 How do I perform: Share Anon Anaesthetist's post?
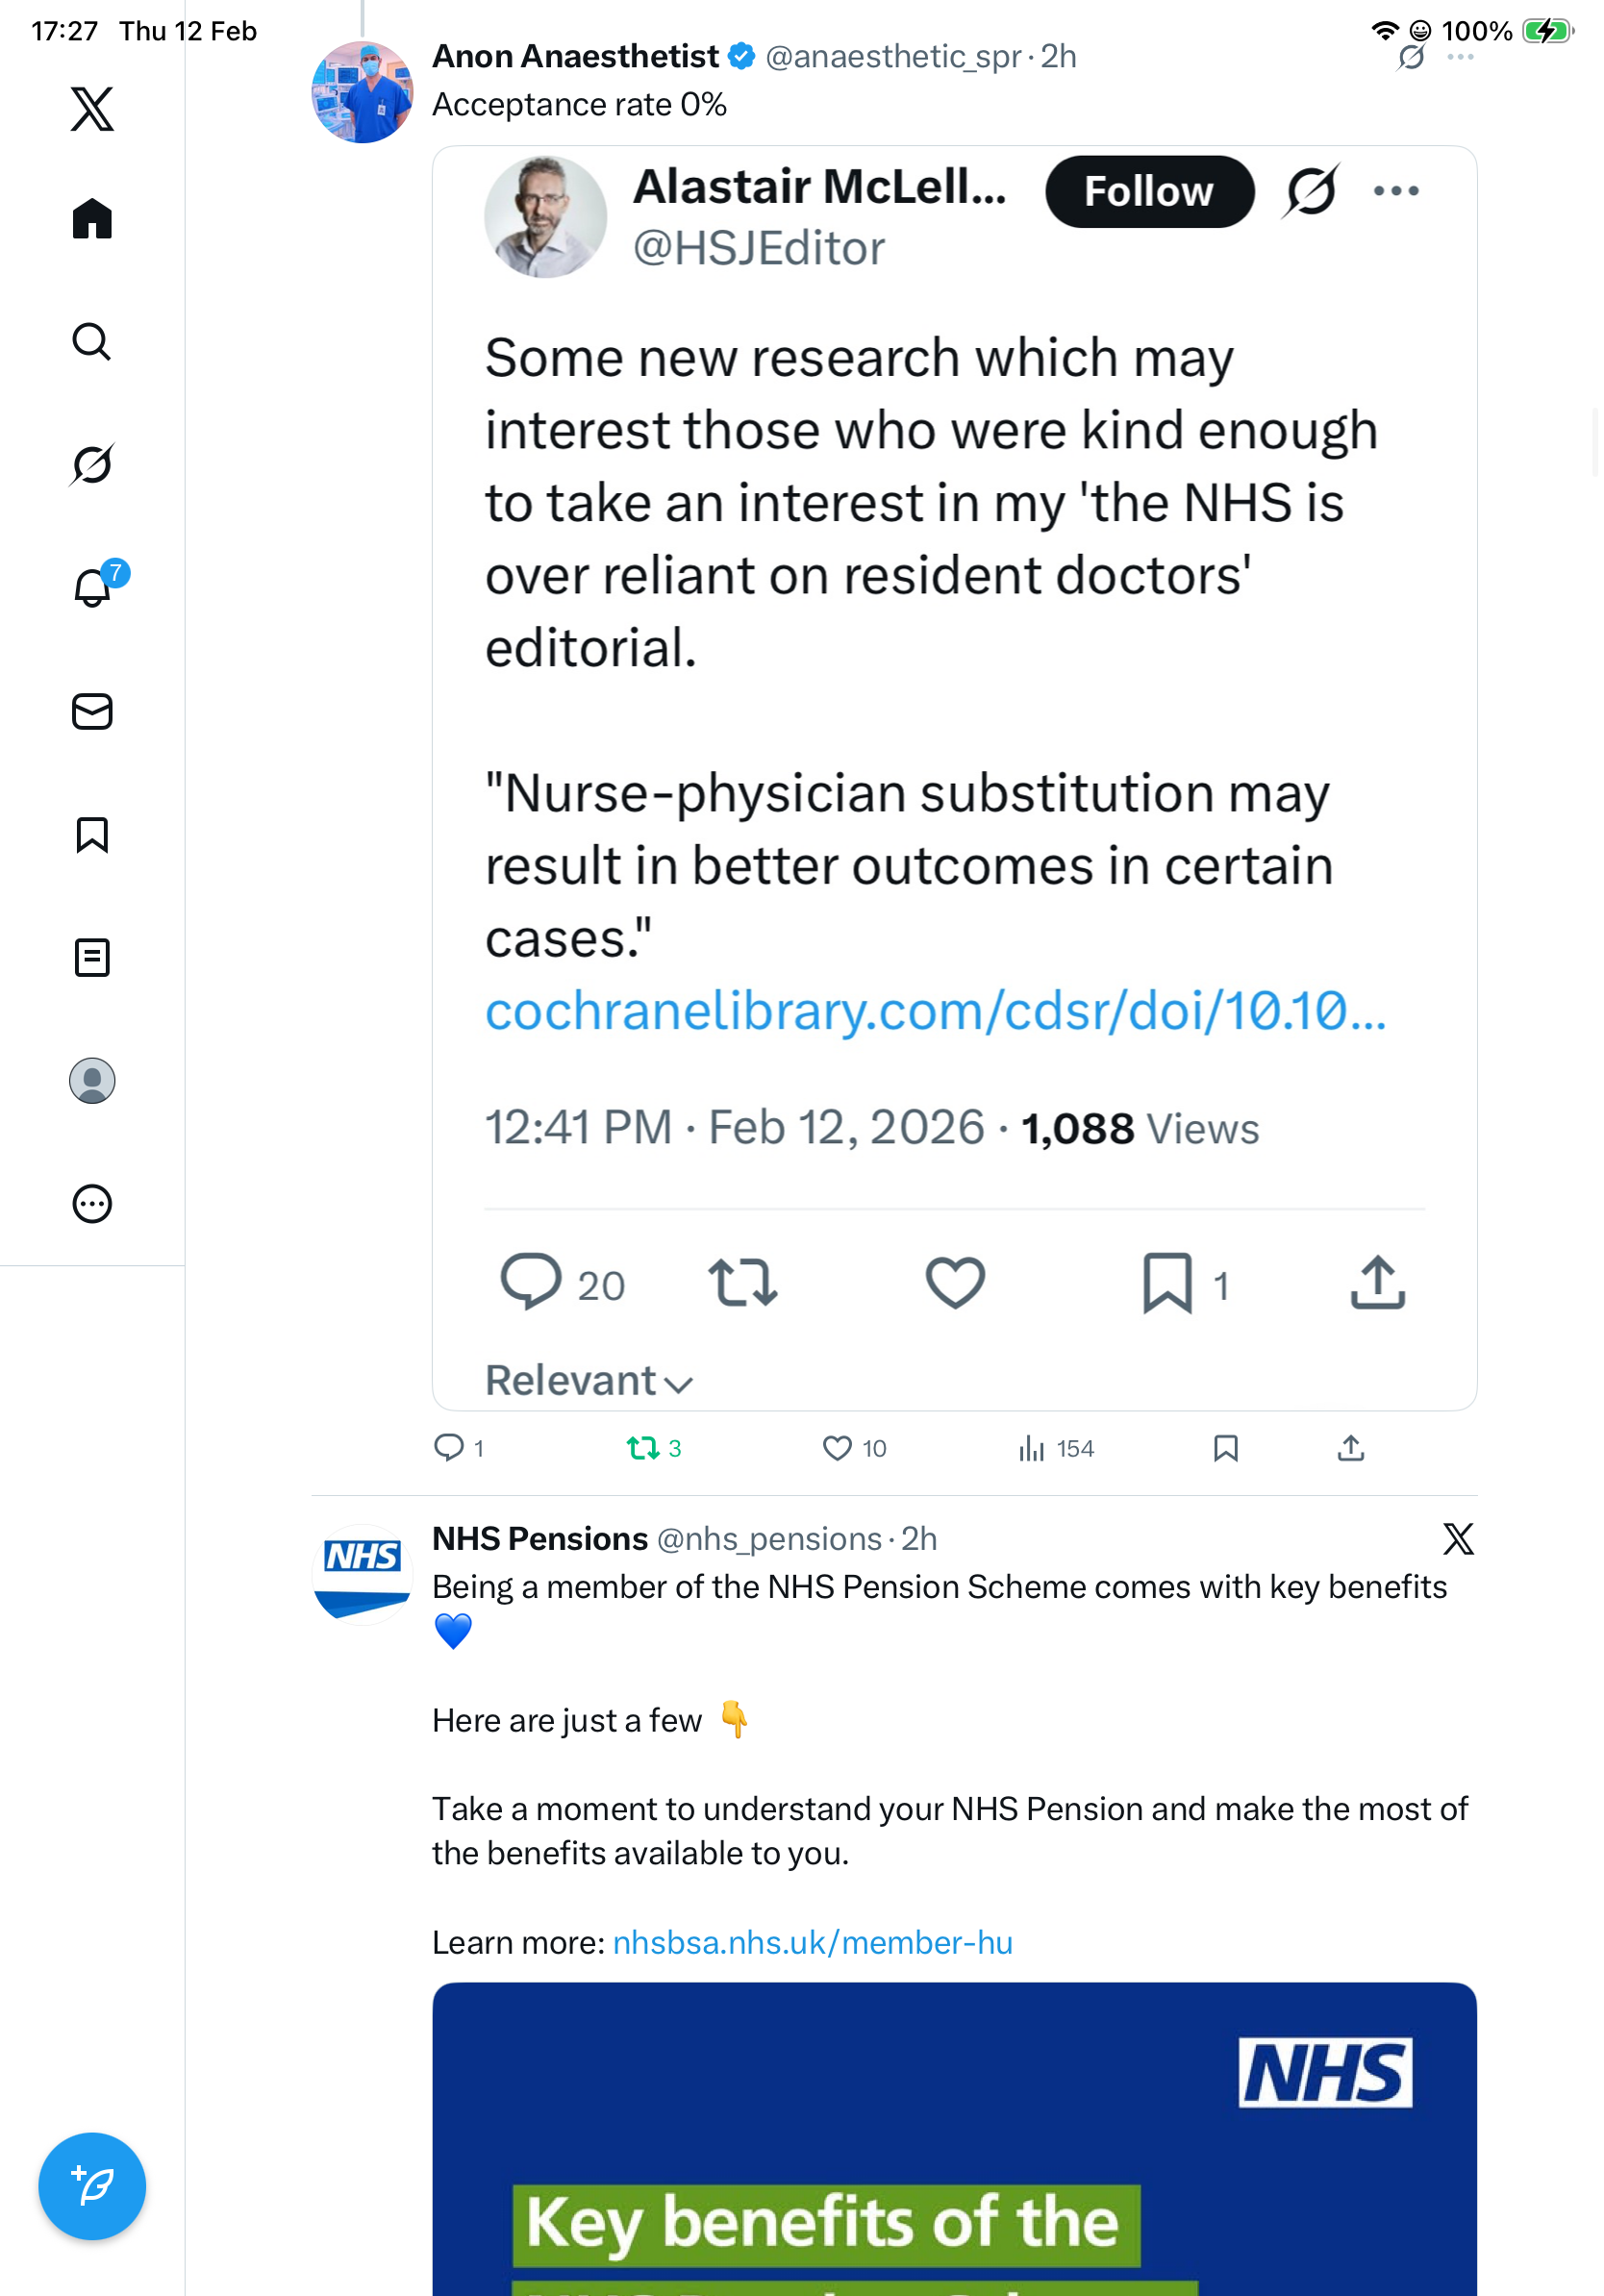(1351, 1448)
